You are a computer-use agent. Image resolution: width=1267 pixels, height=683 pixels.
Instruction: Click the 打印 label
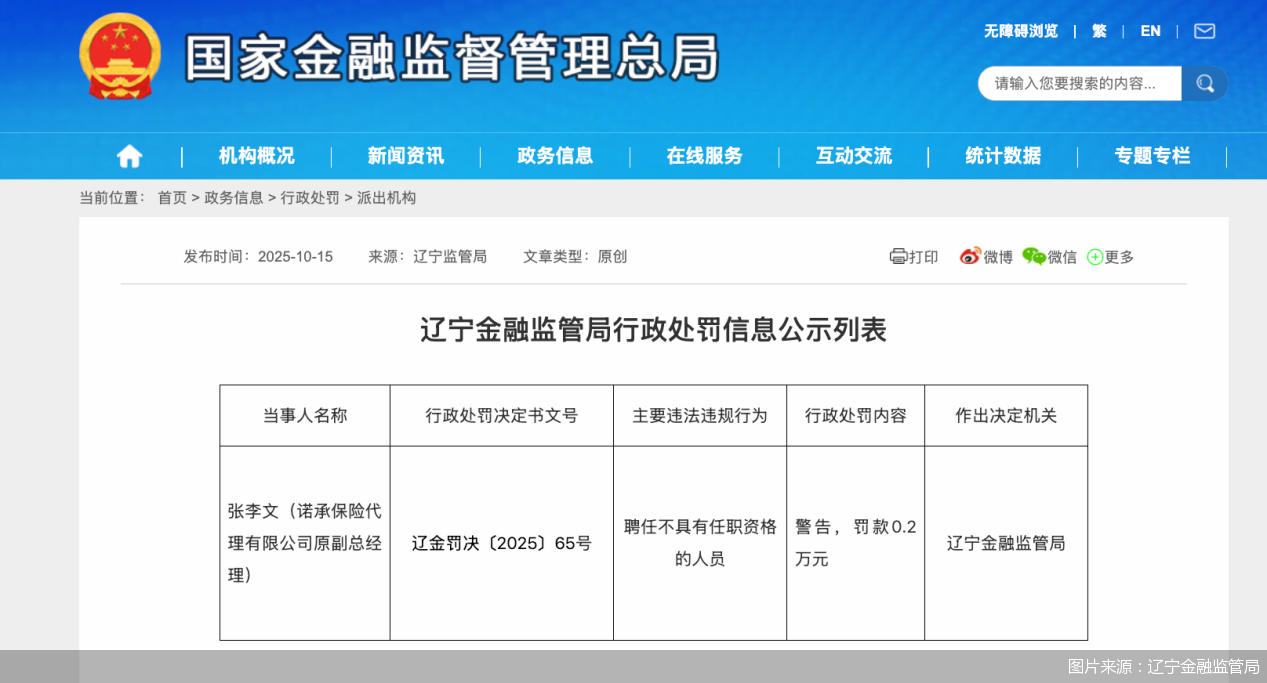pyautogui.click(x=923, y=257)
